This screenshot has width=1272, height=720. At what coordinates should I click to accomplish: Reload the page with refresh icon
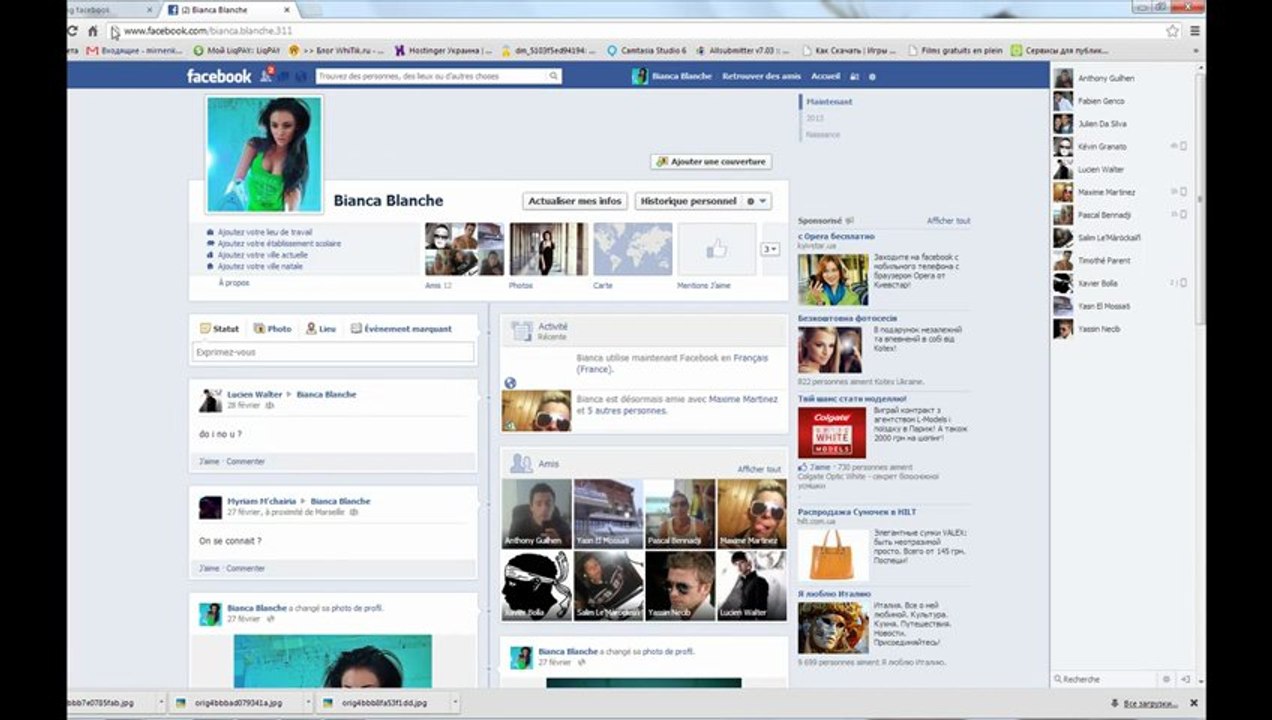tap(72, 31)
